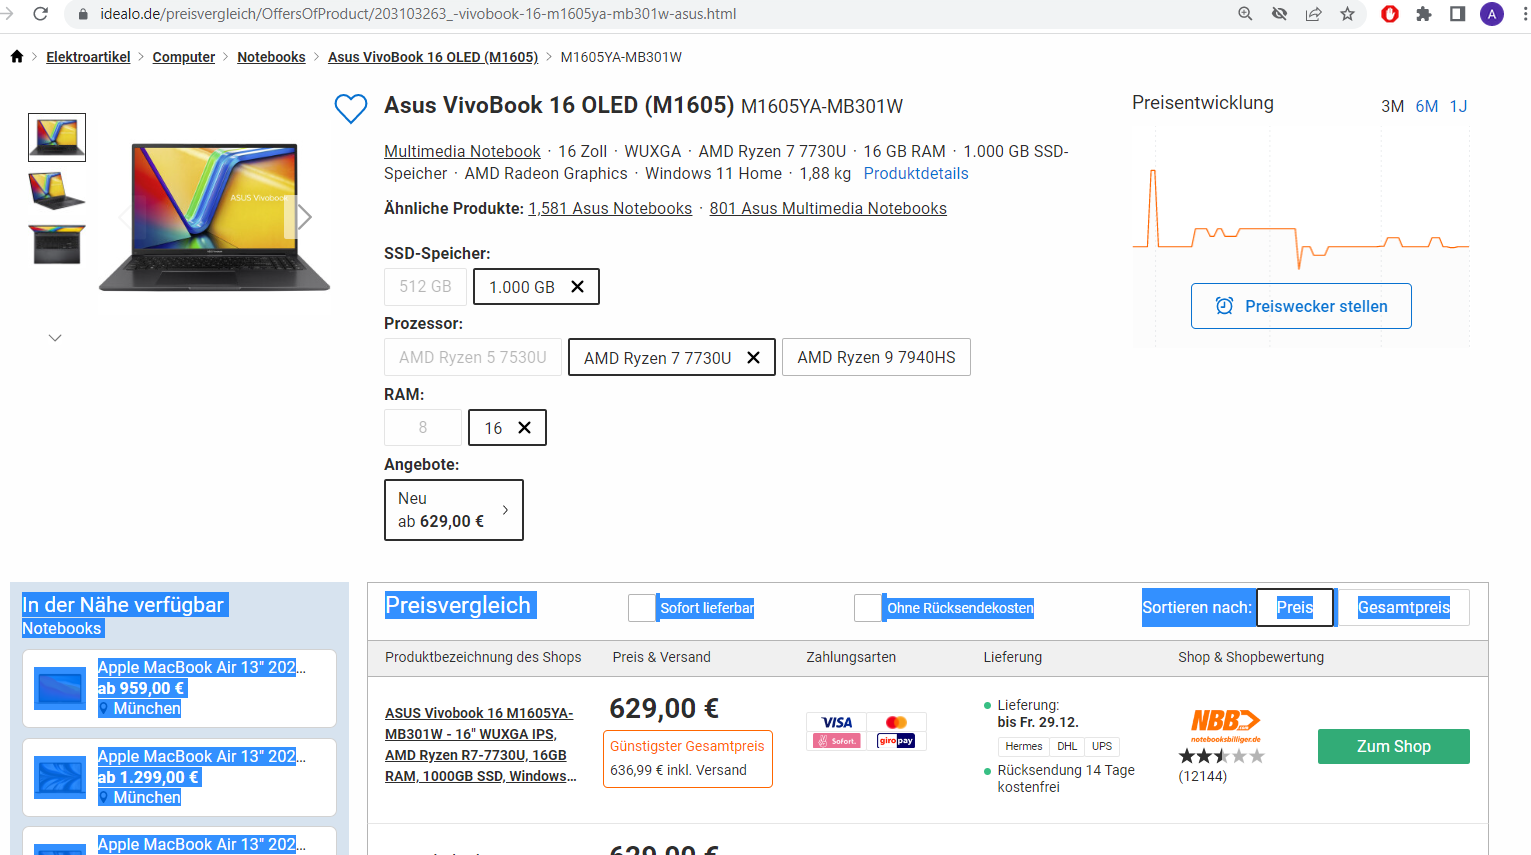Image resolution: width=1531 pixels, height=855 pixels.
Task: Select the AMD Ryzen 5 7530U processor
Action: 472,358
